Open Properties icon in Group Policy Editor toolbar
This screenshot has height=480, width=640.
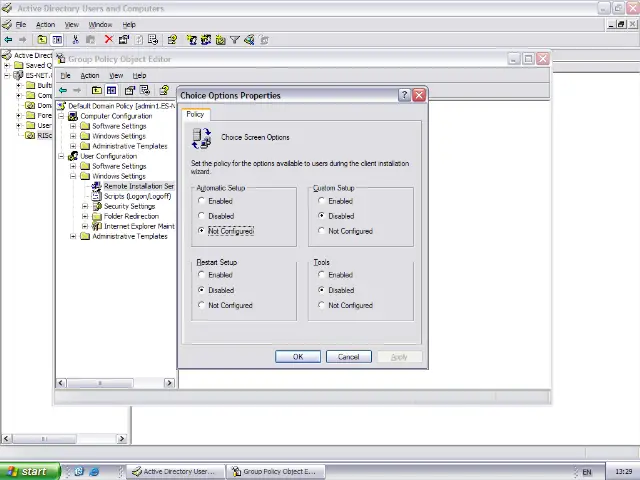130,90
